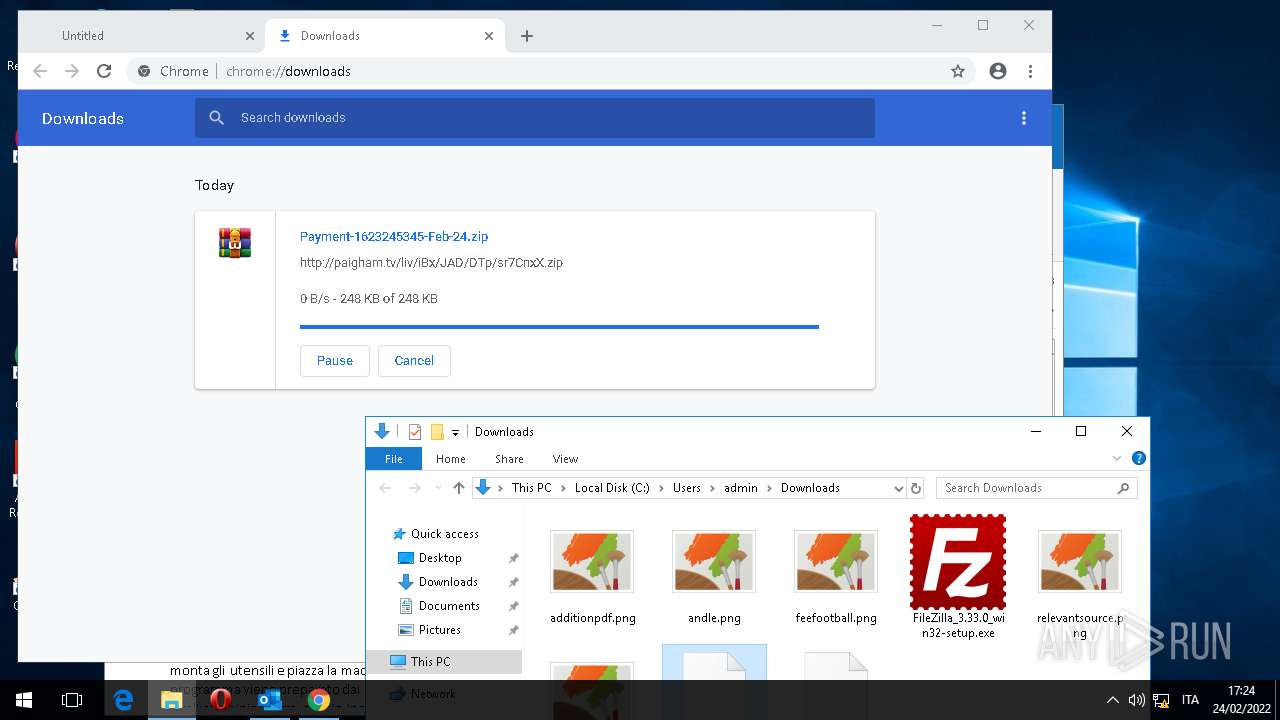Open Outlook from the taskbar
This screenshot has height=720, width=1280.
pos(270,700)
